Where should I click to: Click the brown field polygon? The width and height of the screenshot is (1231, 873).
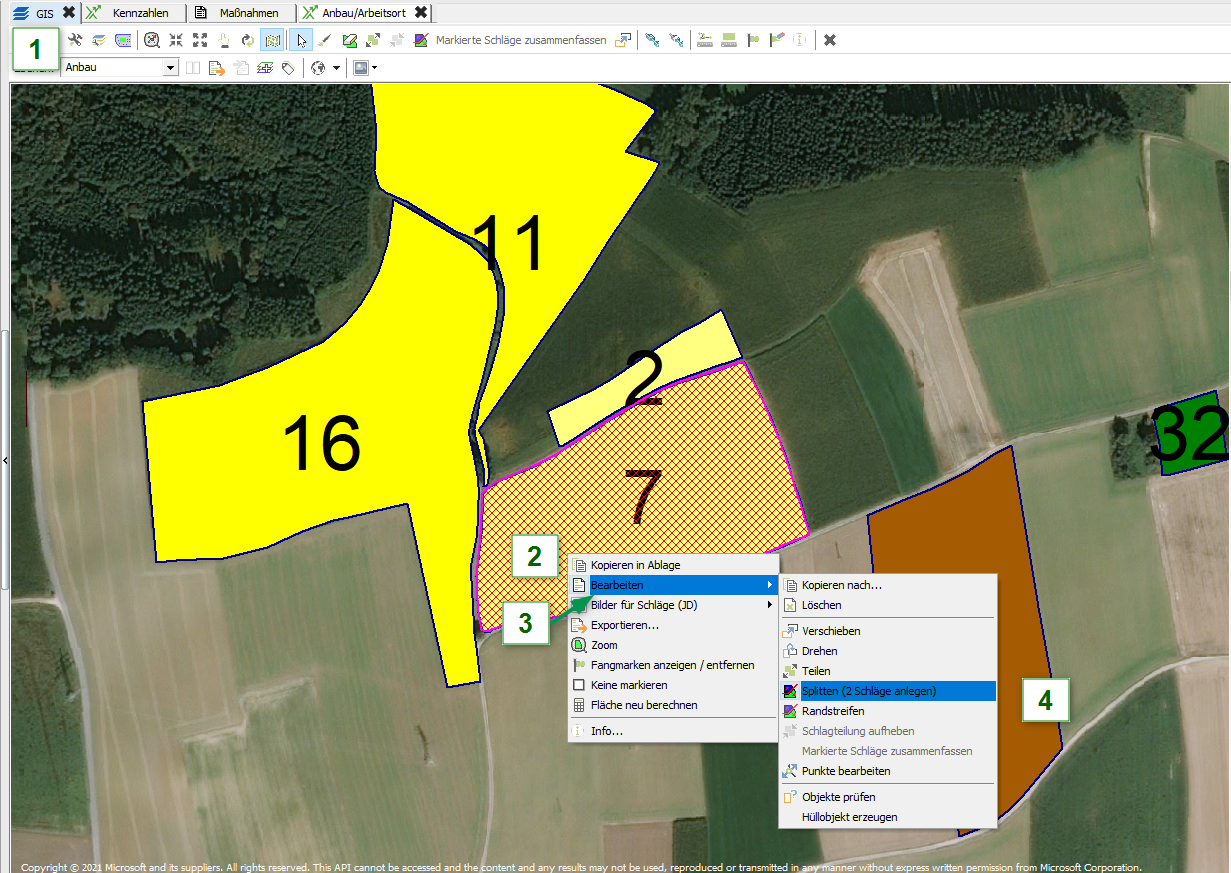point(960,620)
